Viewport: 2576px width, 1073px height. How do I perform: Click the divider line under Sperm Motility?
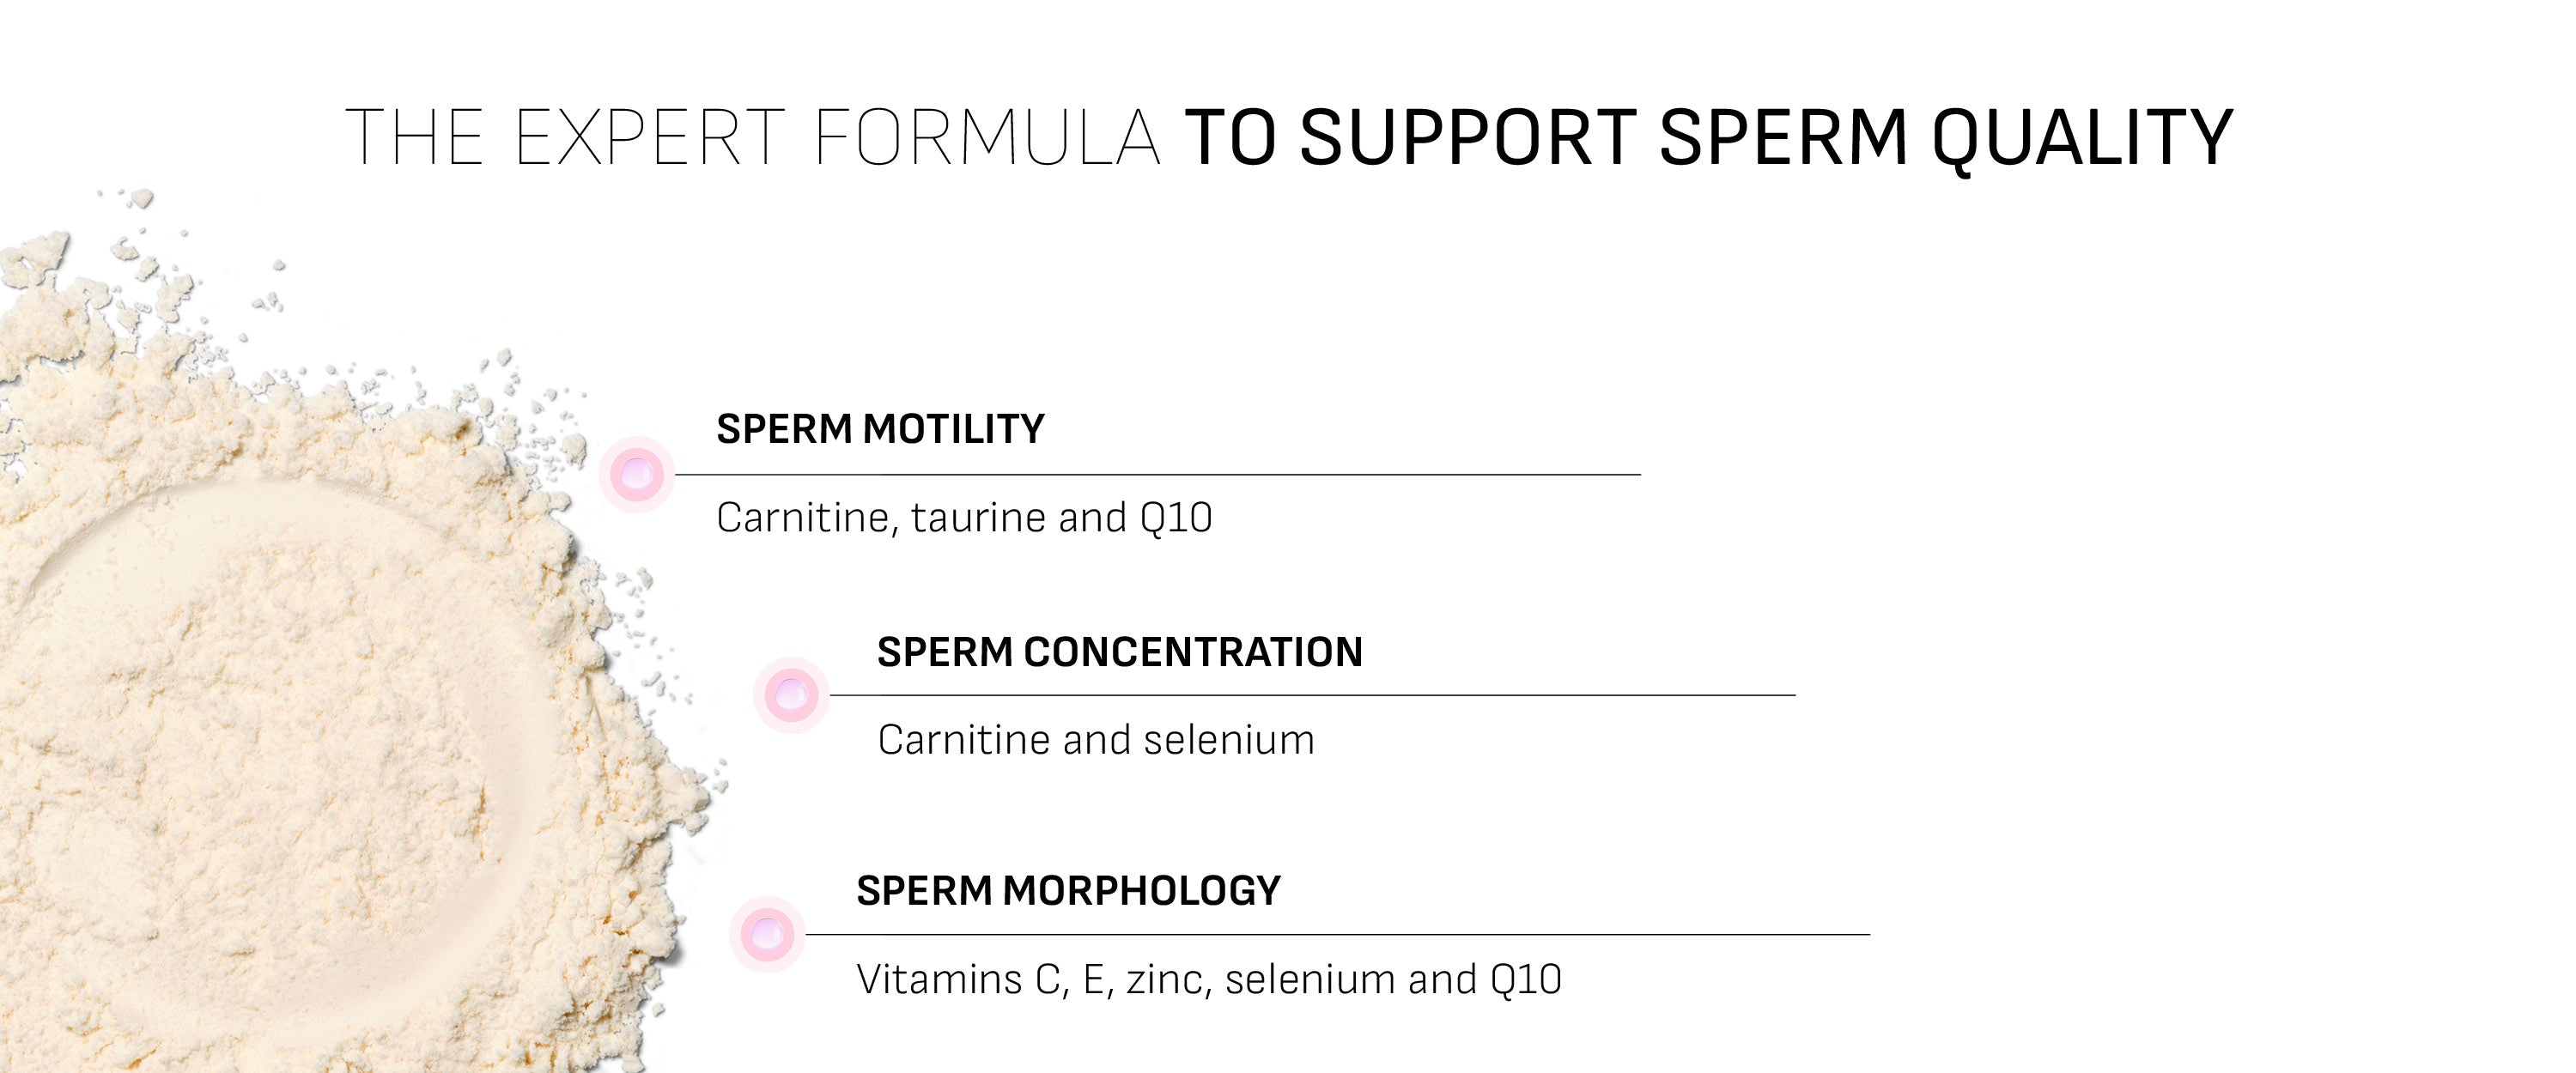[1157, 474]
